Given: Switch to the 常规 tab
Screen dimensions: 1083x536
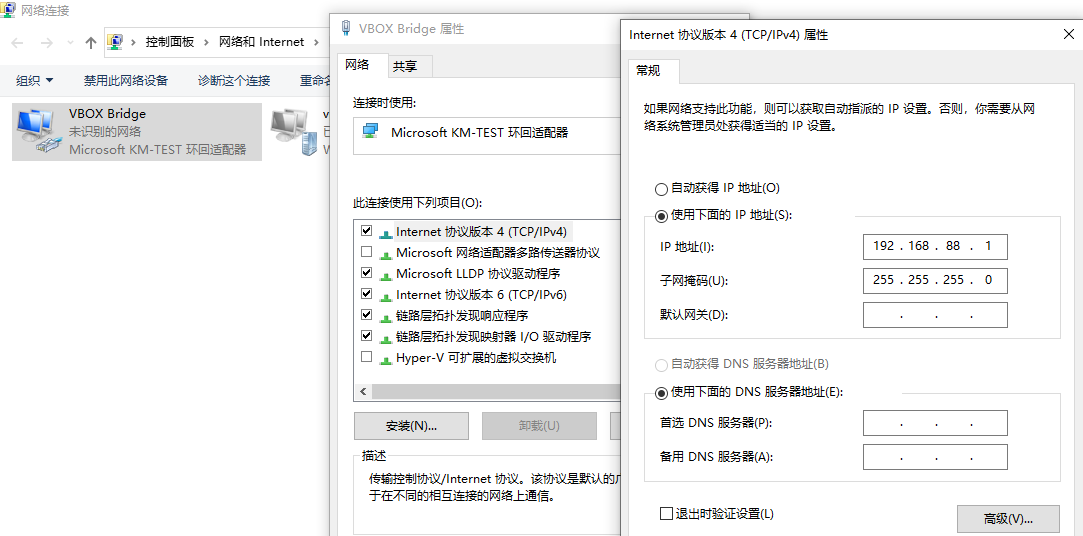Looking at the screenshot, I should click(x=654, y=70).
